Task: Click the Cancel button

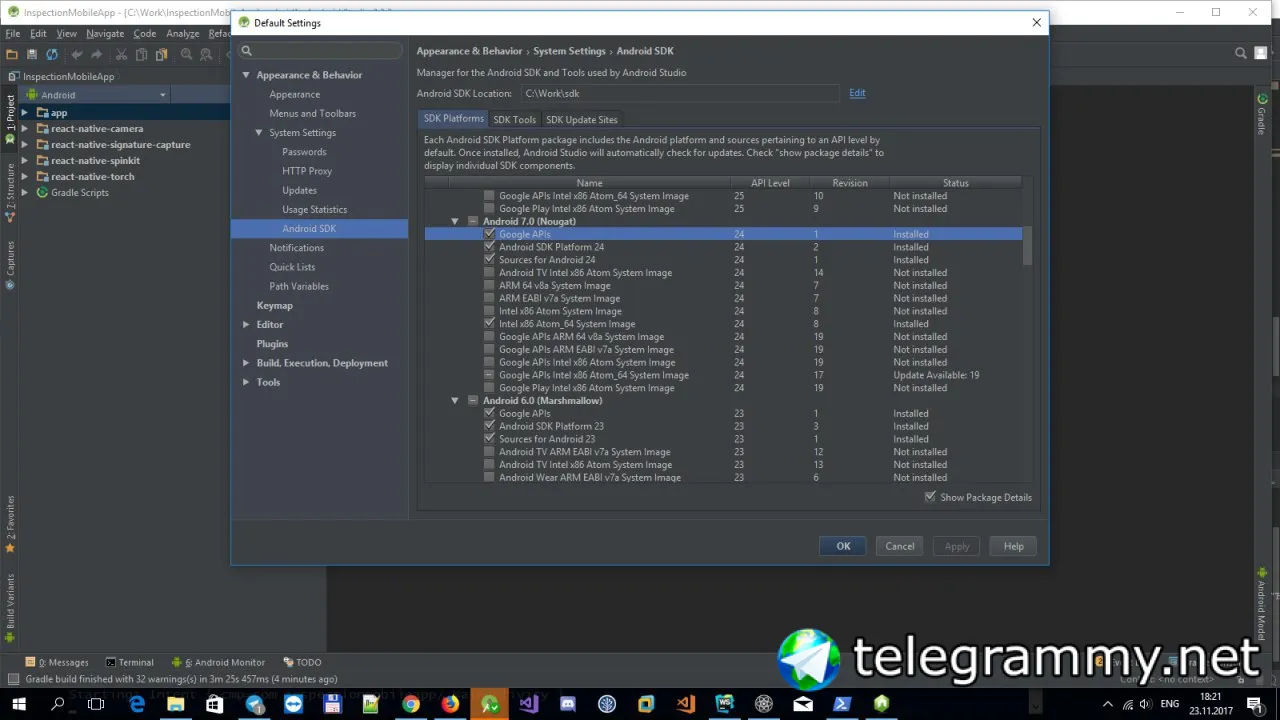Action: click(900, 546)
